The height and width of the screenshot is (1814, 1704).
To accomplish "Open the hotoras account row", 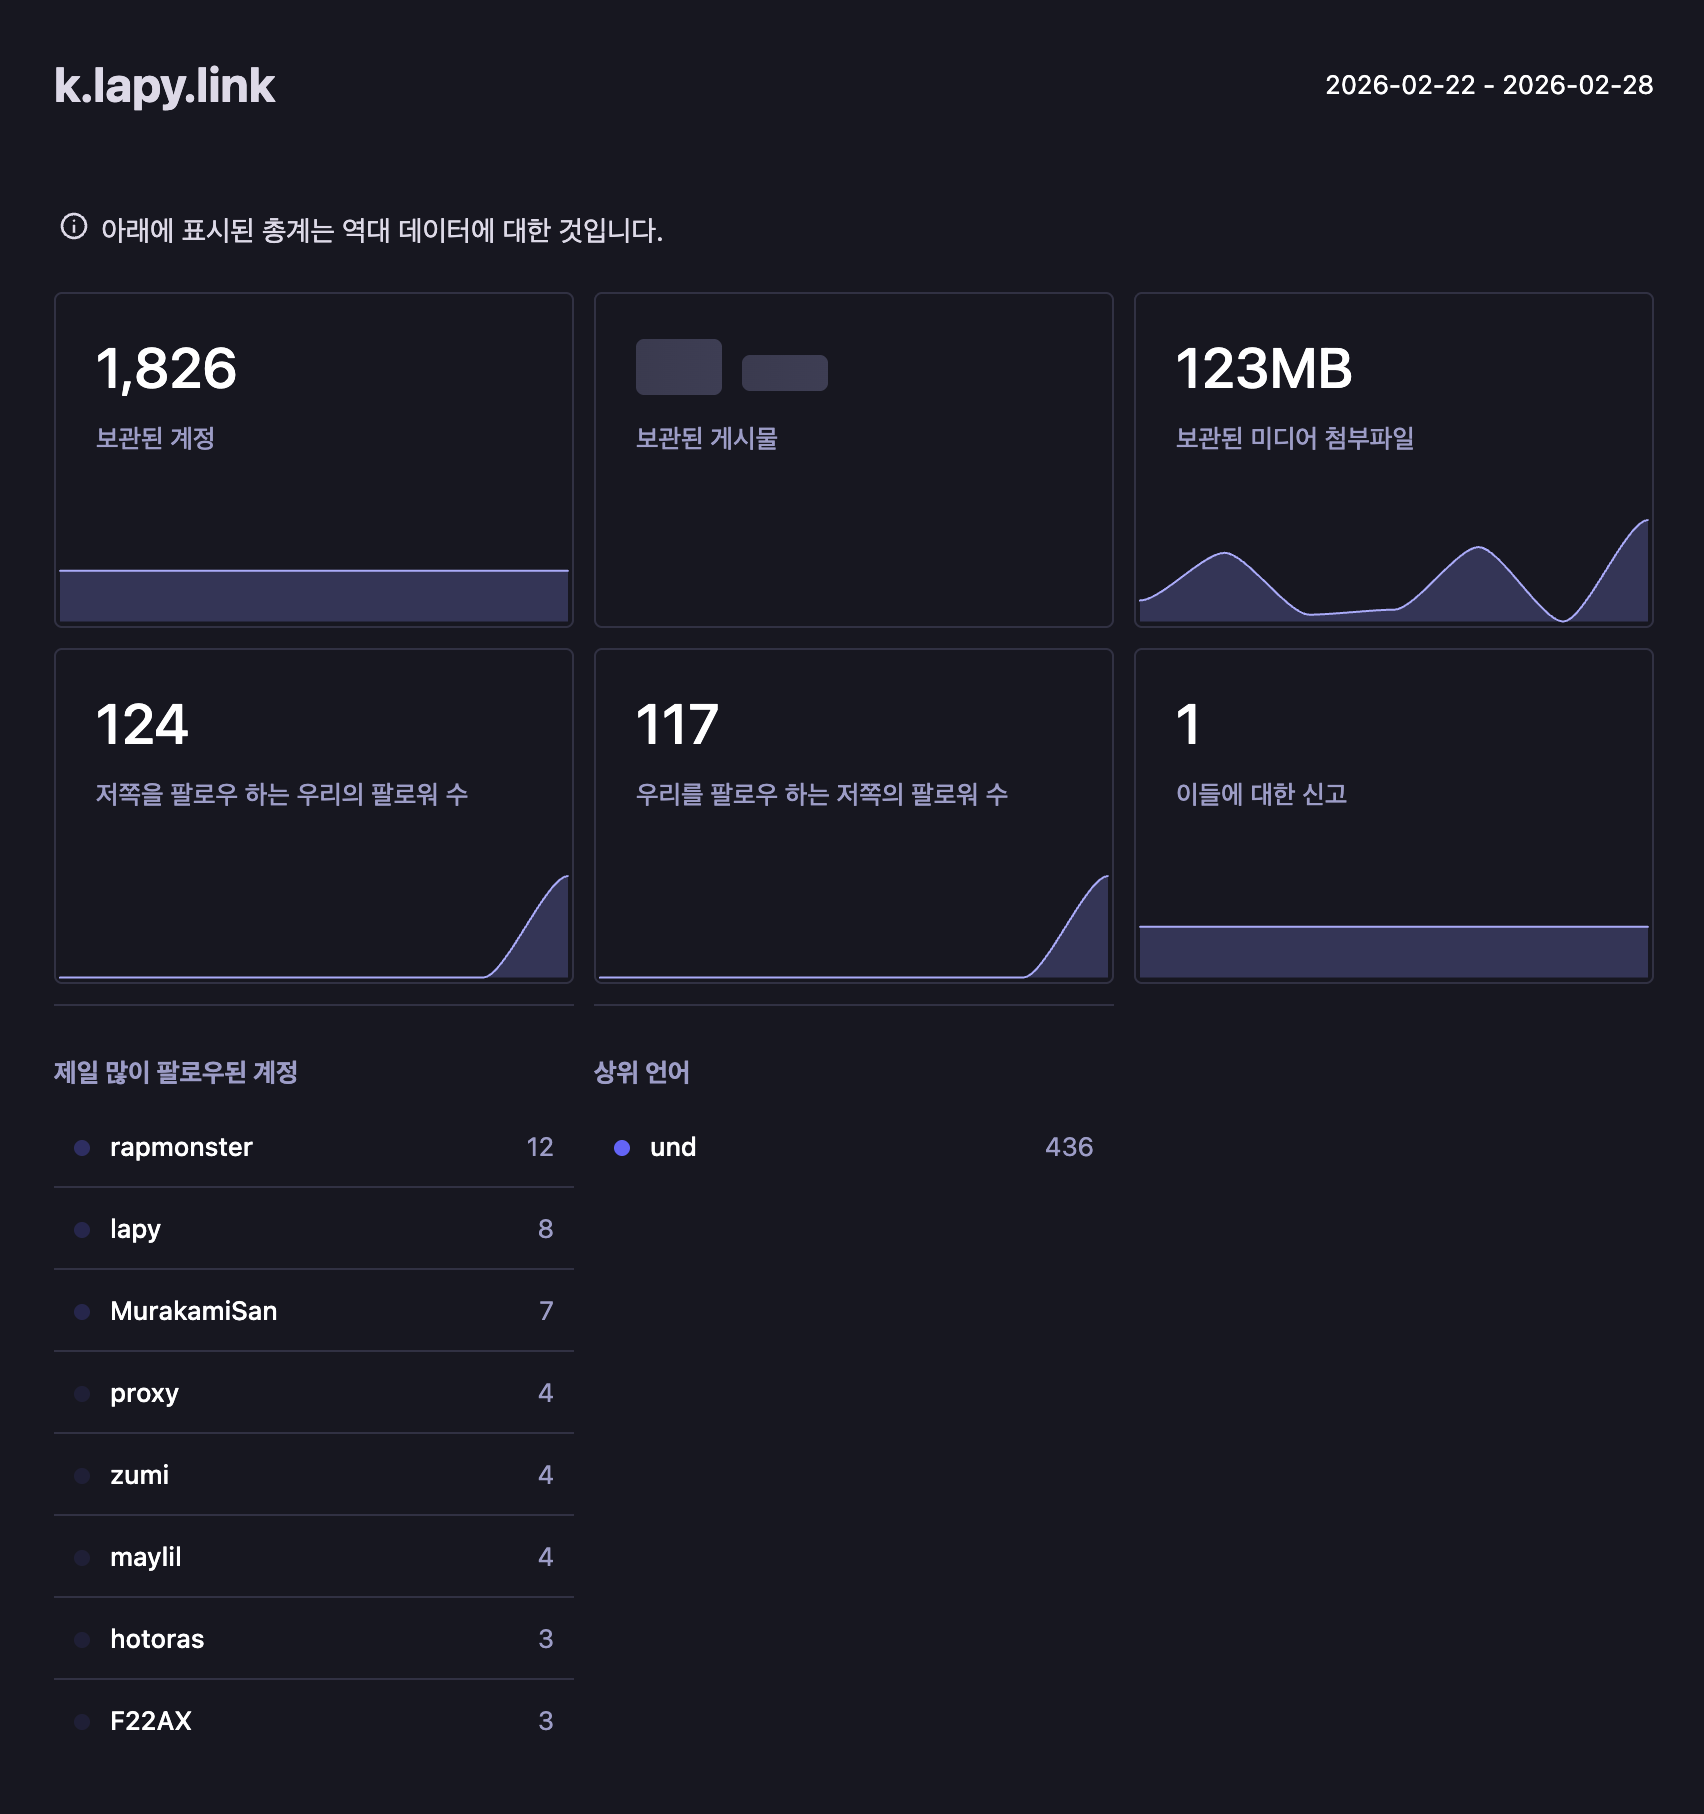I will click(x=157, y=1639).
